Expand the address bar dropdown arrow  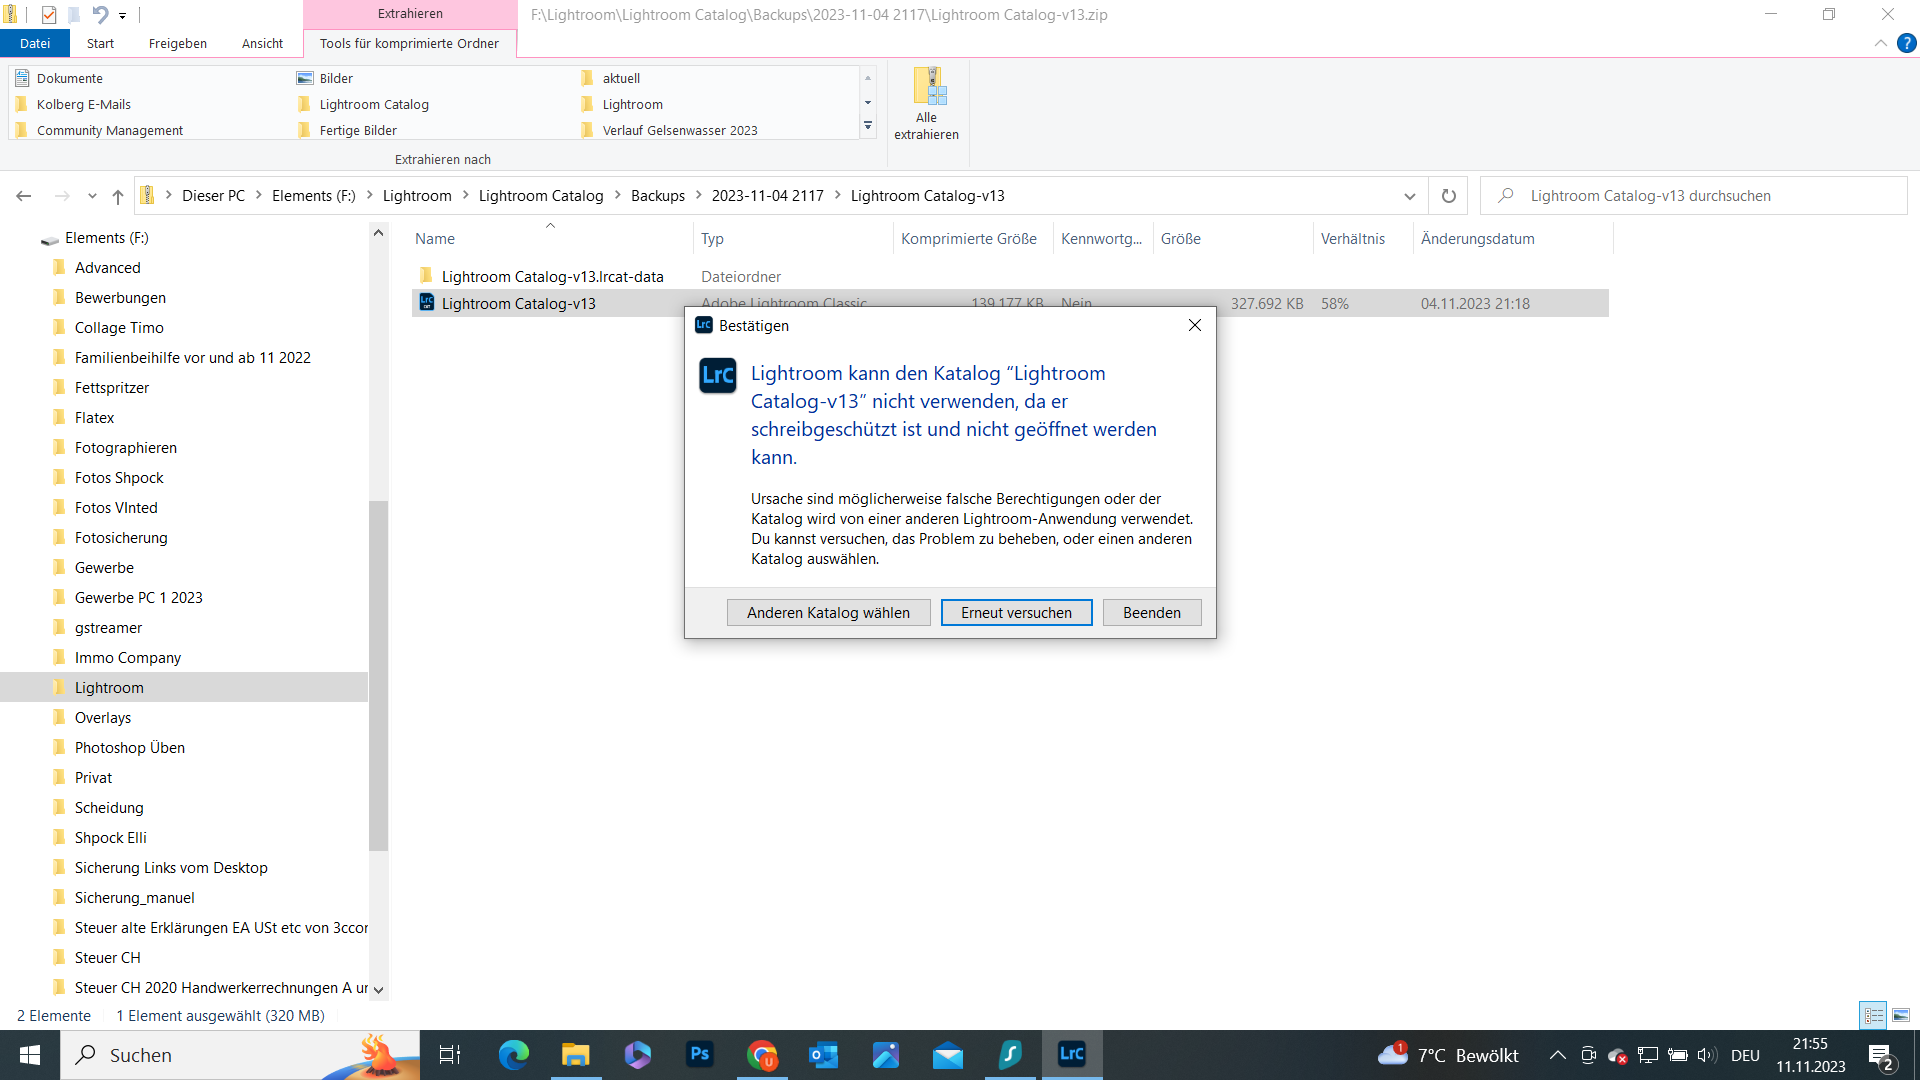(x=1409, y=195)
